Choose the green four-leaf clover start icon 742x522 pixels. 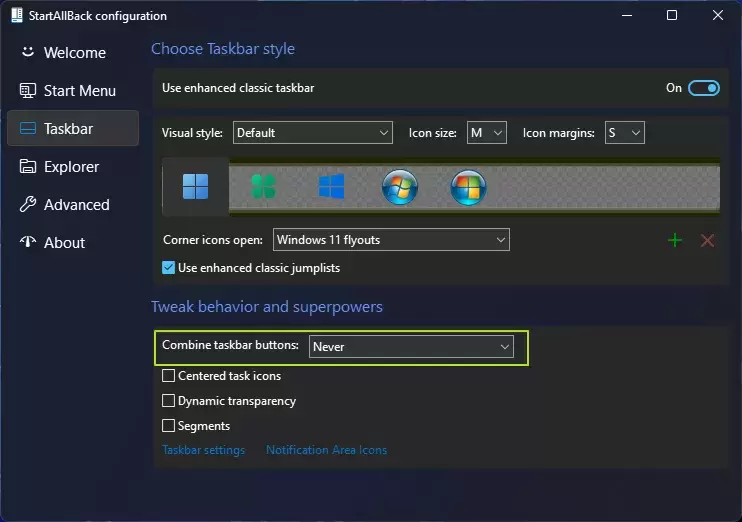[263, 187]
